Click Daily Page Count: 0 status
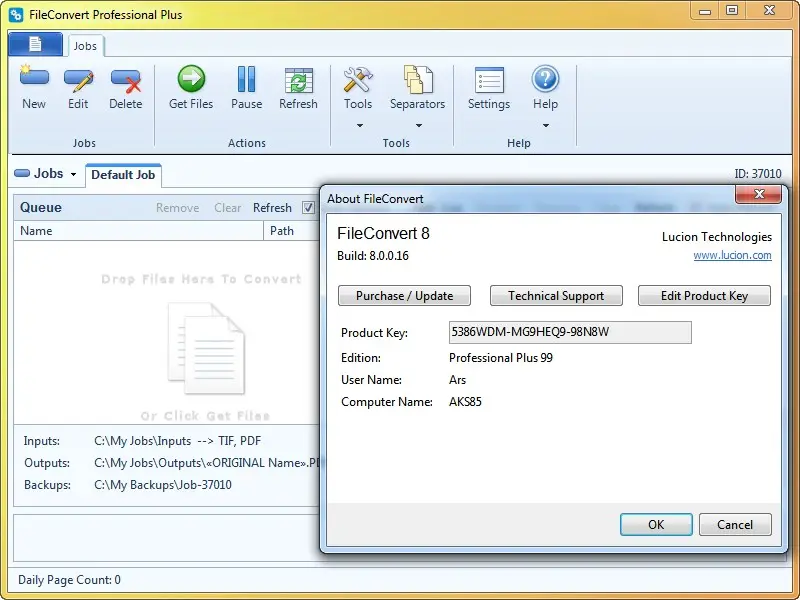The image size is (800, 600). coord(69,580)
